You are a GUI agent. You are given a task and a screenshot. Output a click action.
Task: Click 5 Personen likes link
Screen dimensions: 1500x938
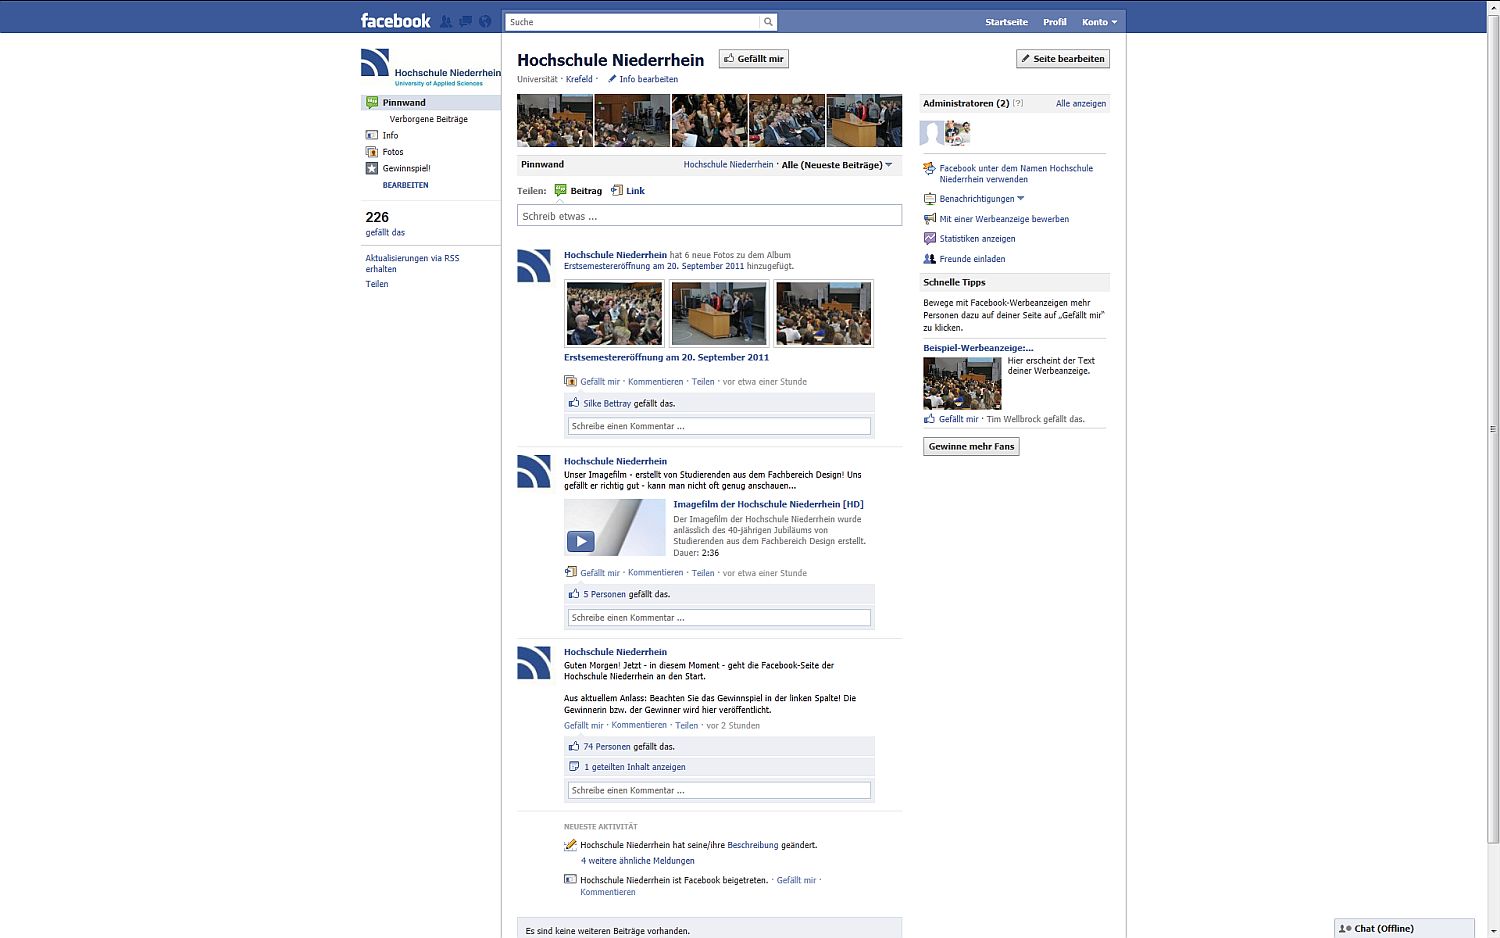pyautogui.click(x=604, y=594)
